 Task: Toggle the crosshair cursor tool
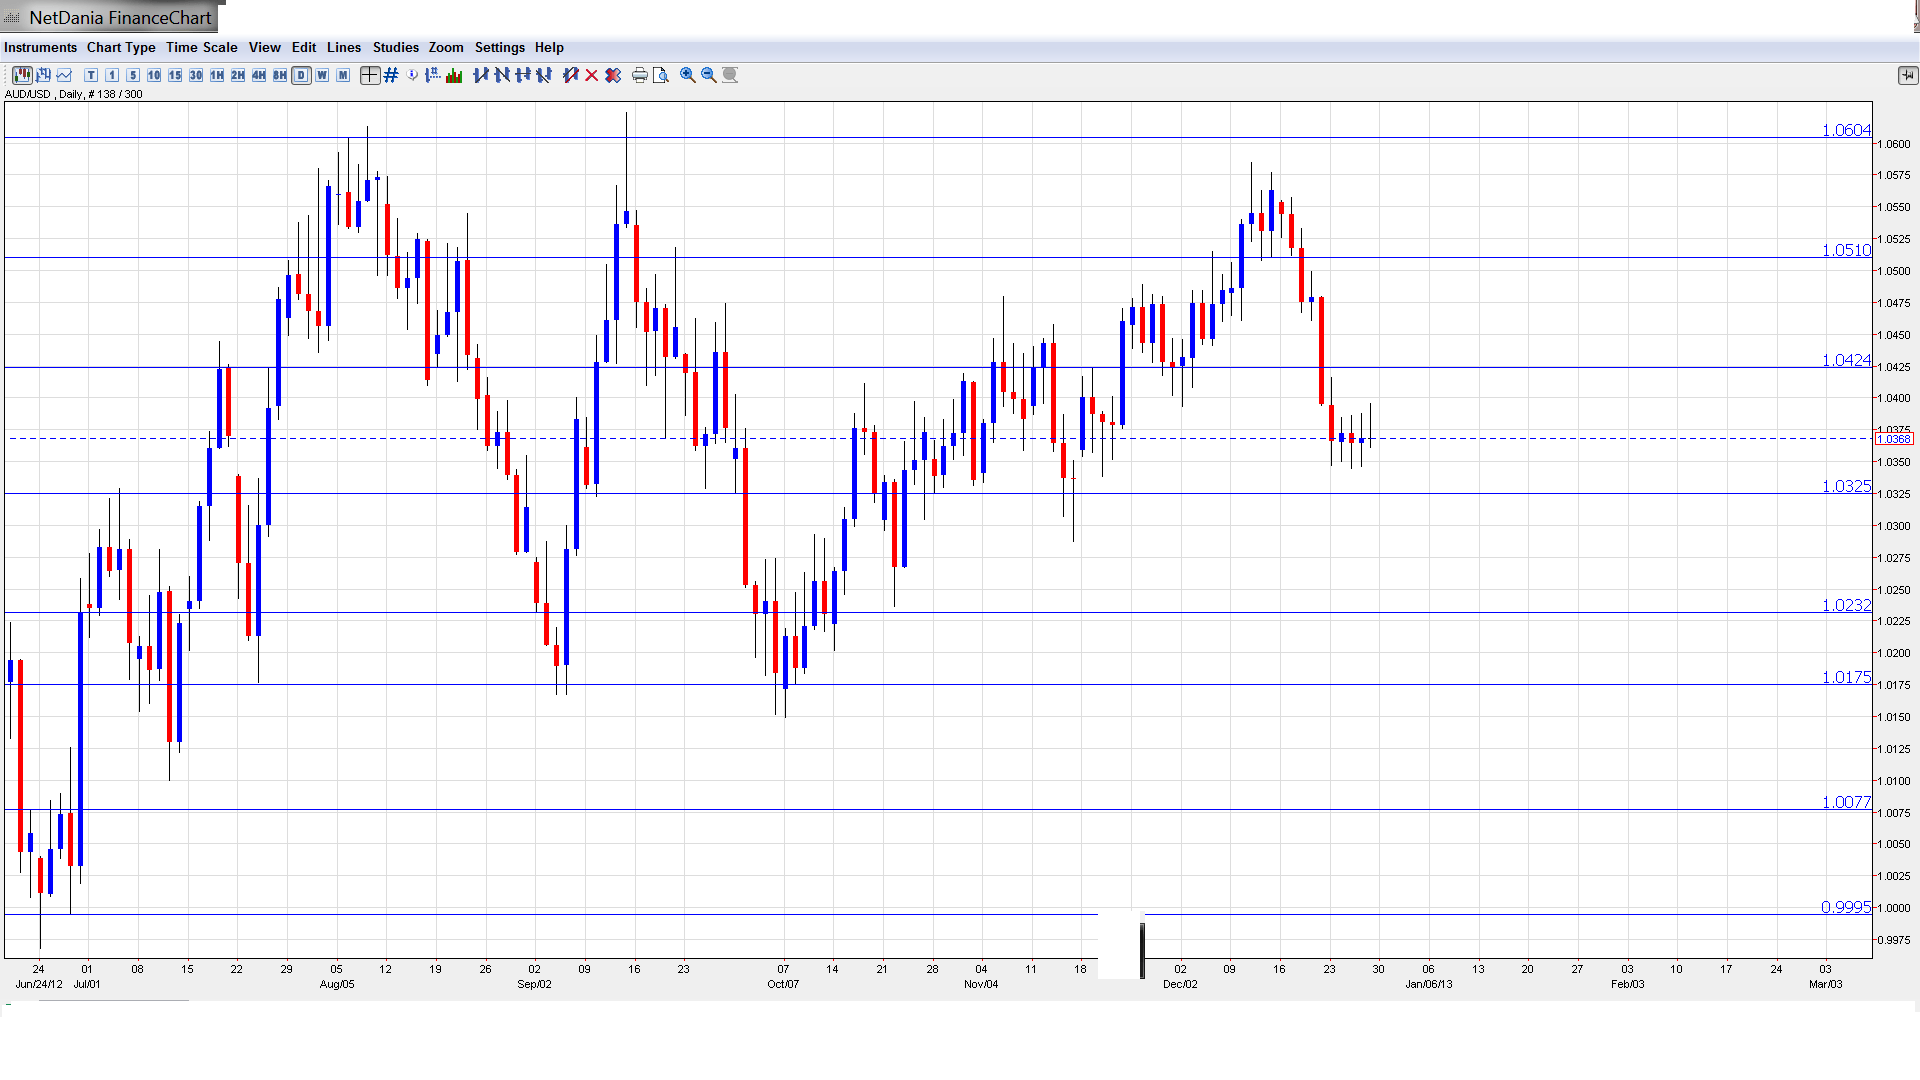pyautogui.click(x=370, y=75)
